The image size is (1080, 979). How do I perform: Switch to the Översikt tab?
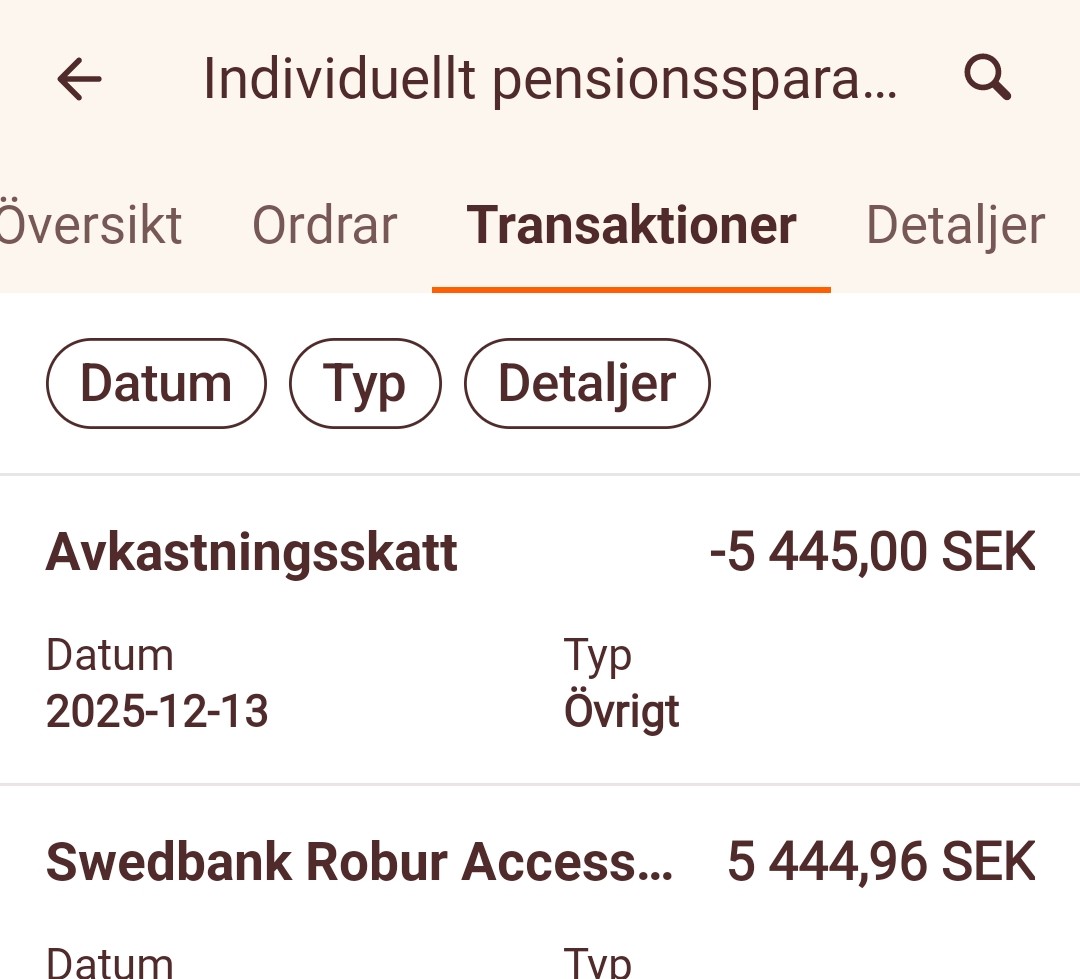[90, 225]
